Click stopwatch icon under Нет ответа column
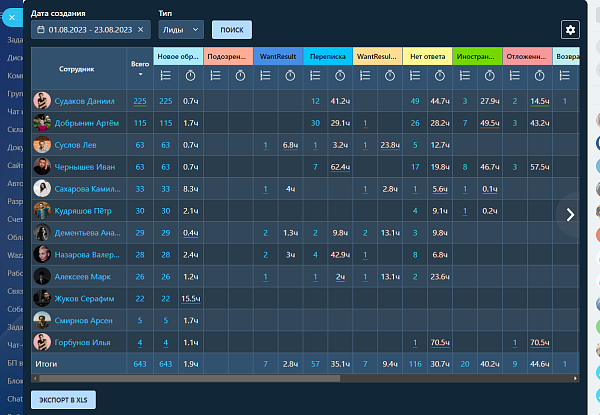 (x=439, y=75)
